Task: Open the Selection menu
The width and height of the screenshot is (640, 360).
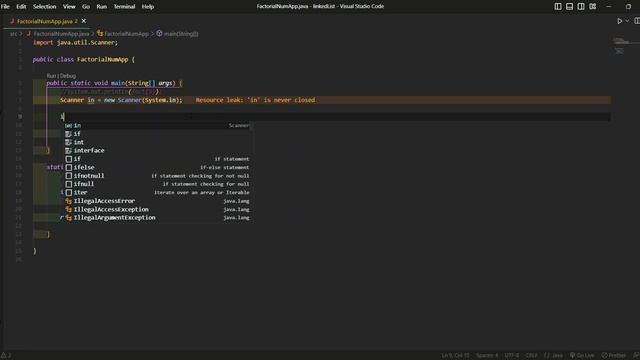Action: point(44,7)
